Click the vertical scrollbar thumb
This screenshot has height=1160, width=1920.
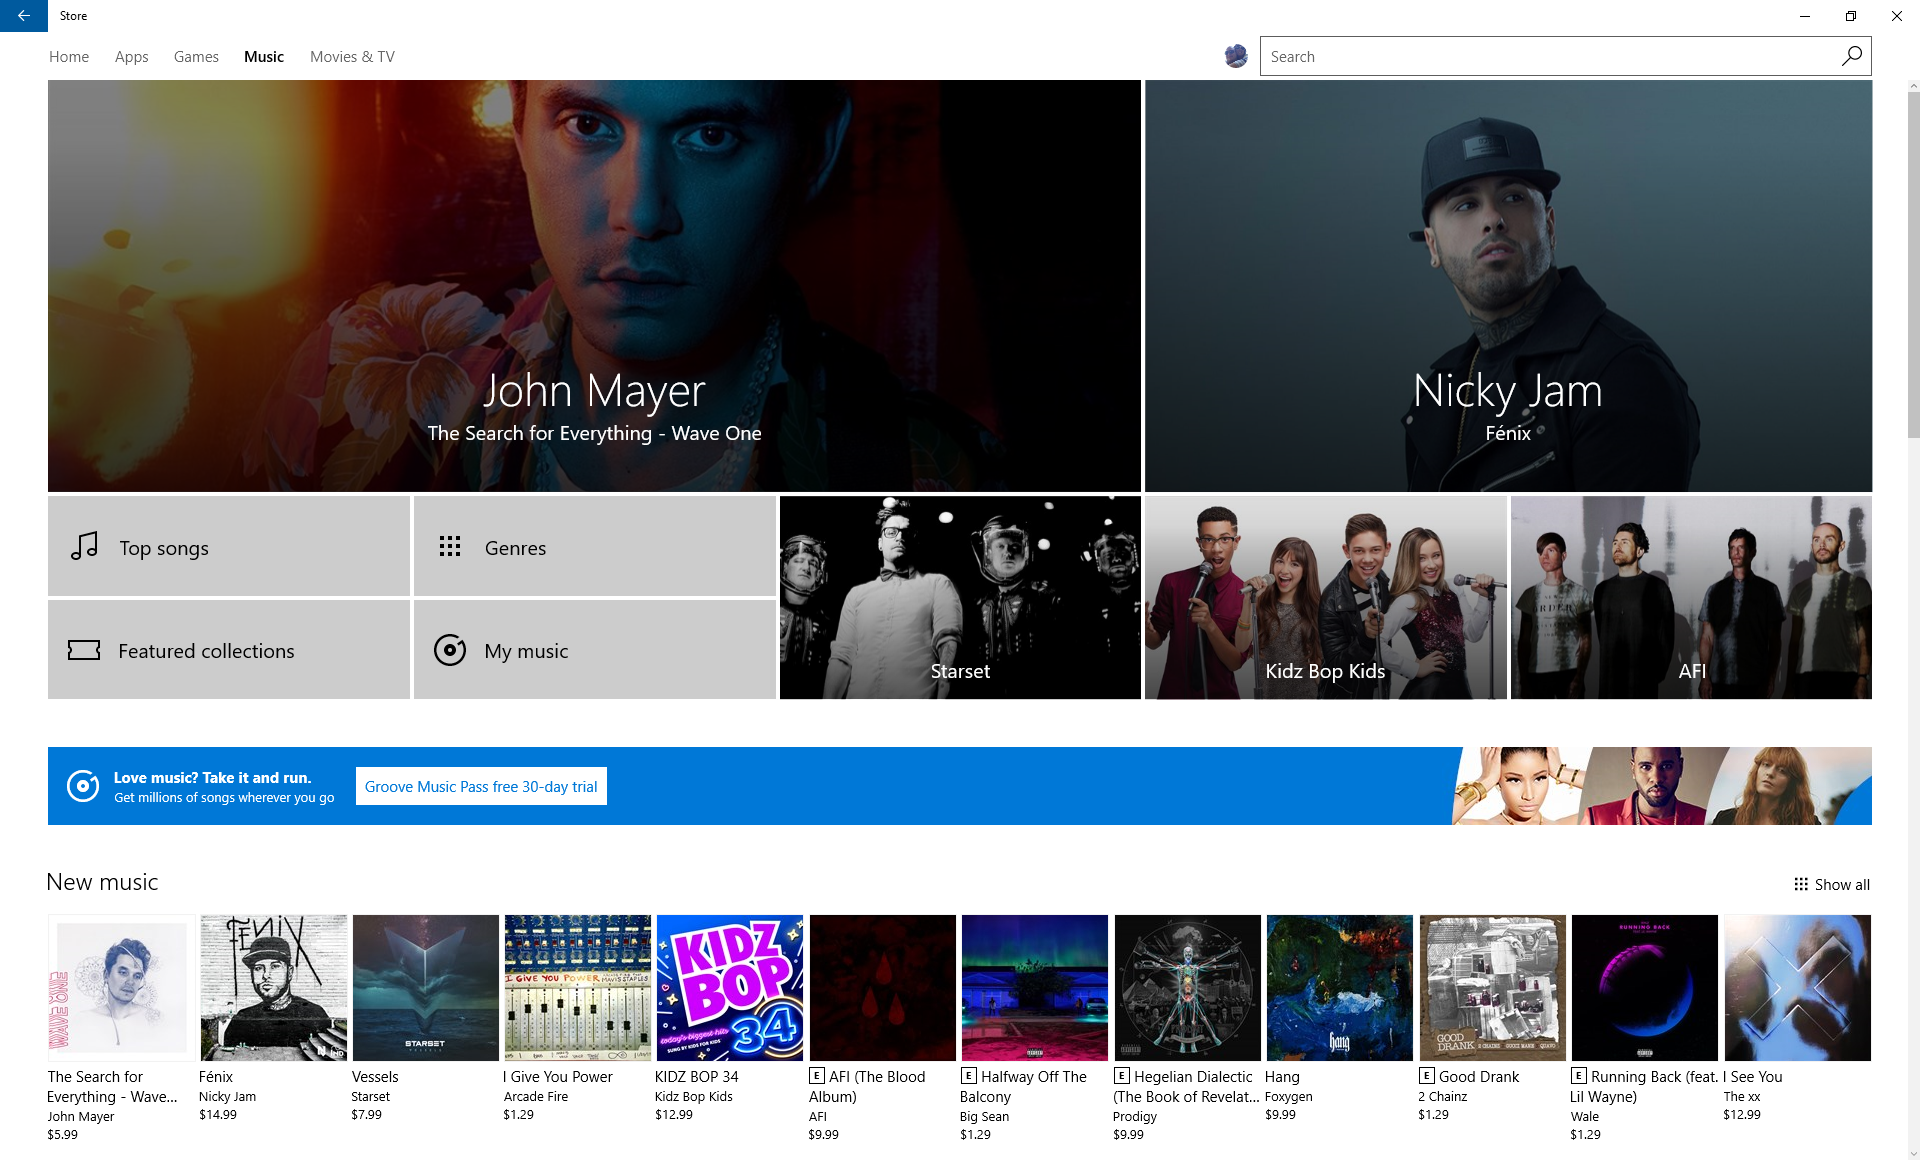click(x=1913, y=265)
